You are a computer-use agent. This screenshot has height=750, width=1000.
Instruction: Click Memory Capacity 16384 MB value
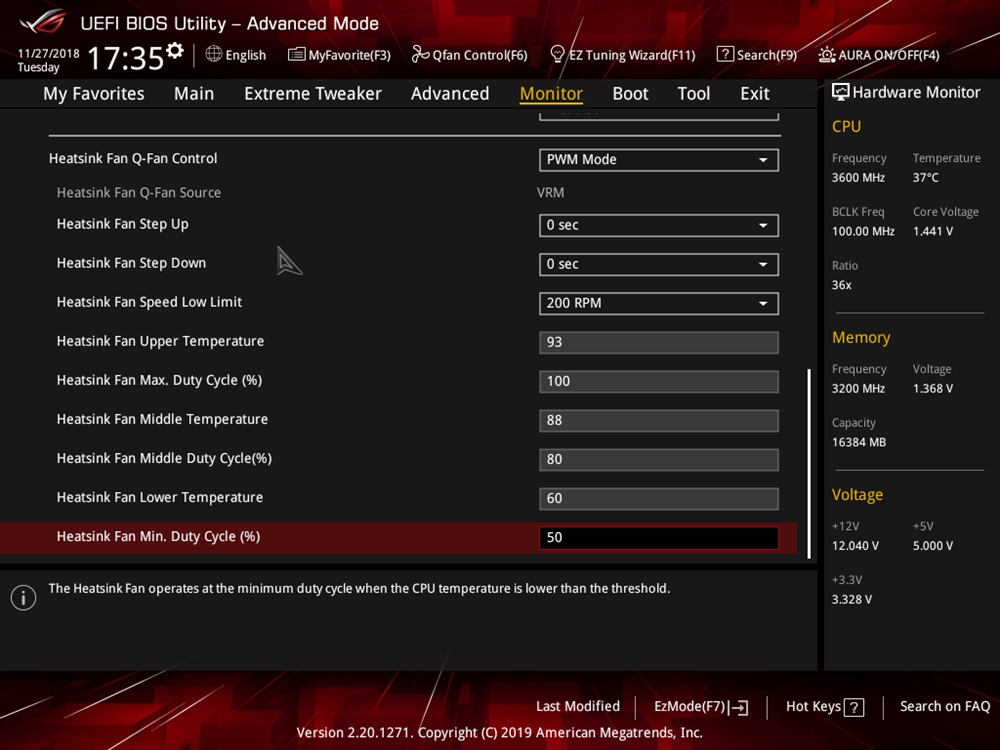click(858, 442)
